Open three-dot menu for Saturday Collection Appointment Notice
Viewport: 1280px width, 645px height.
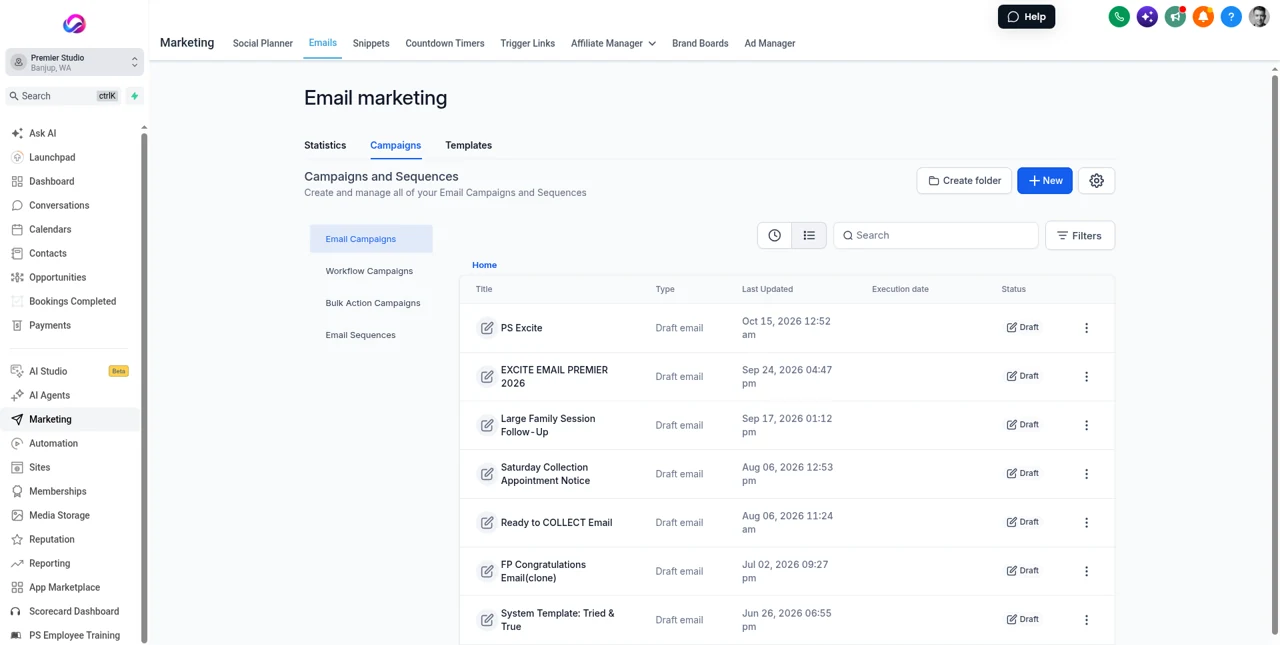(1087, 474)
